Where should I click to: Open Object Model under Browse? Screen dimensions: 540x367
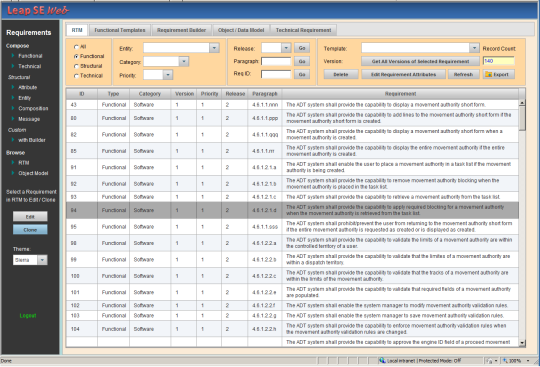[x=33, y=173]
